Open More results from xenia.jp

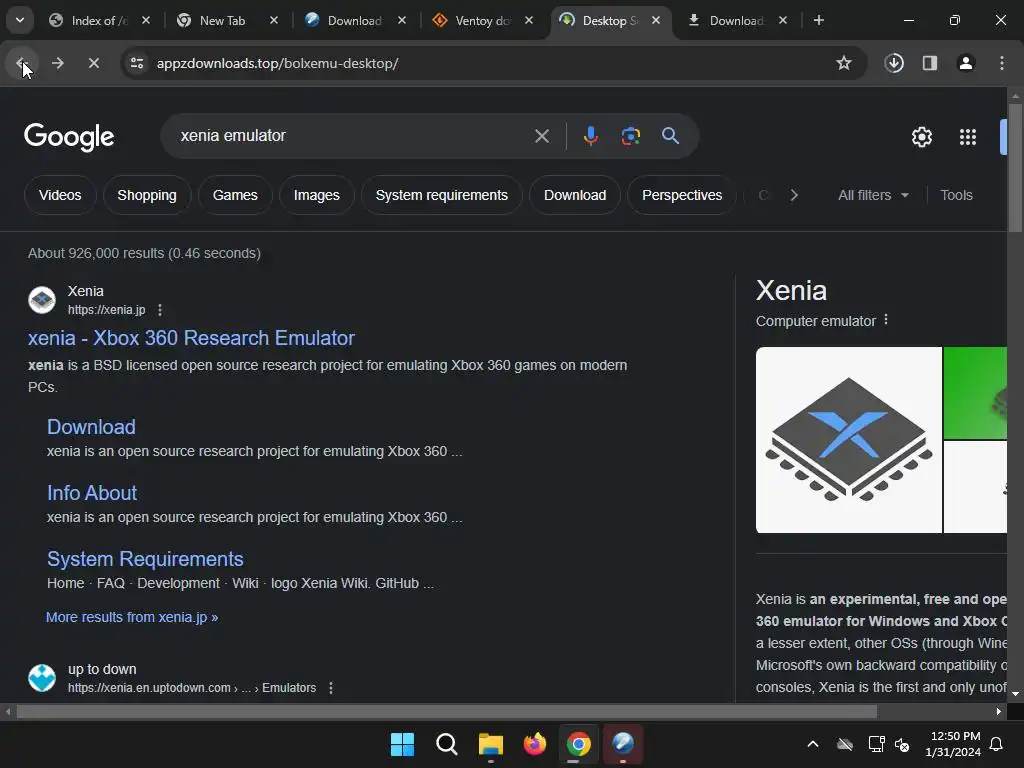click(132, 617)
